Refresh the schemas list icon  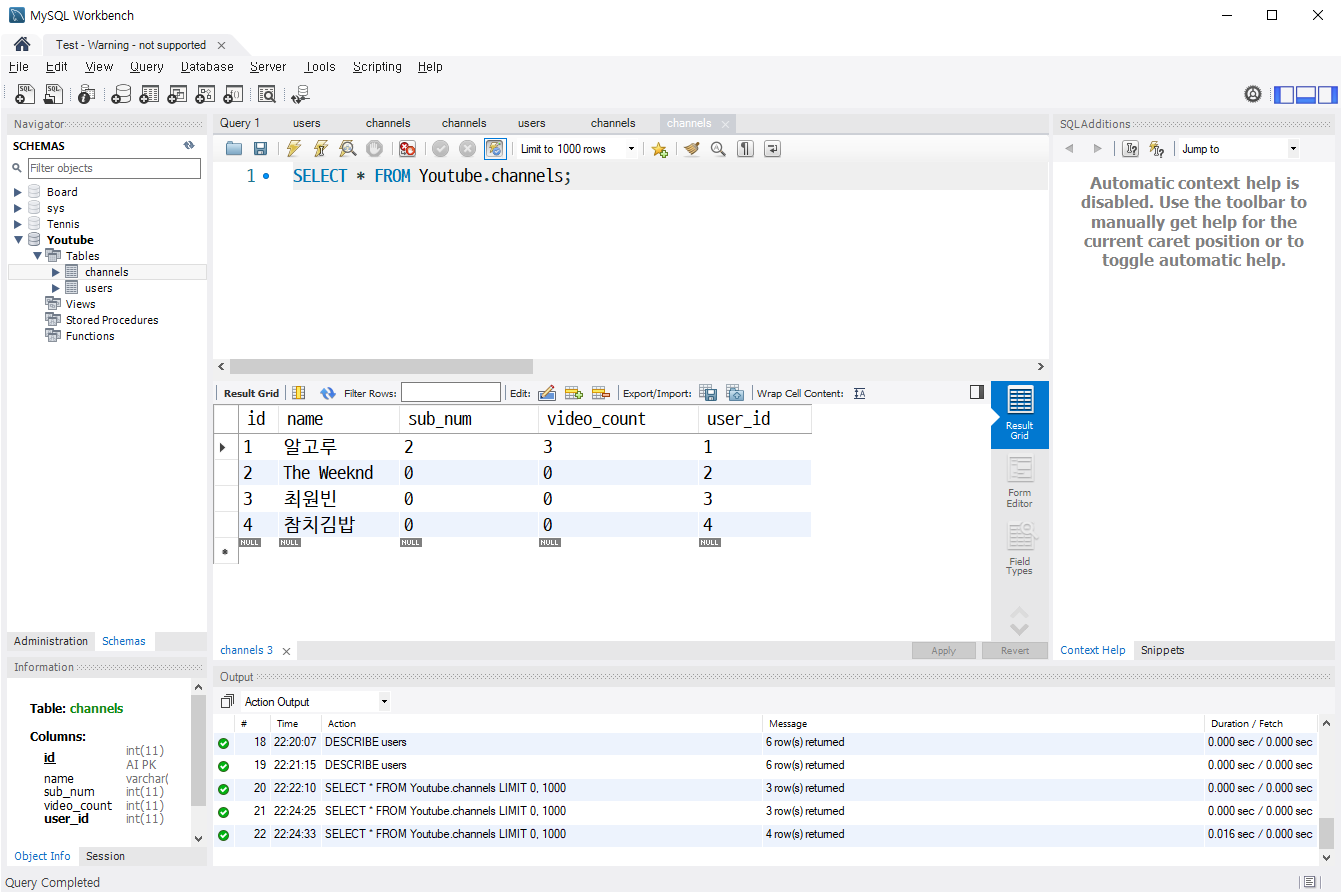click(189, 145)
